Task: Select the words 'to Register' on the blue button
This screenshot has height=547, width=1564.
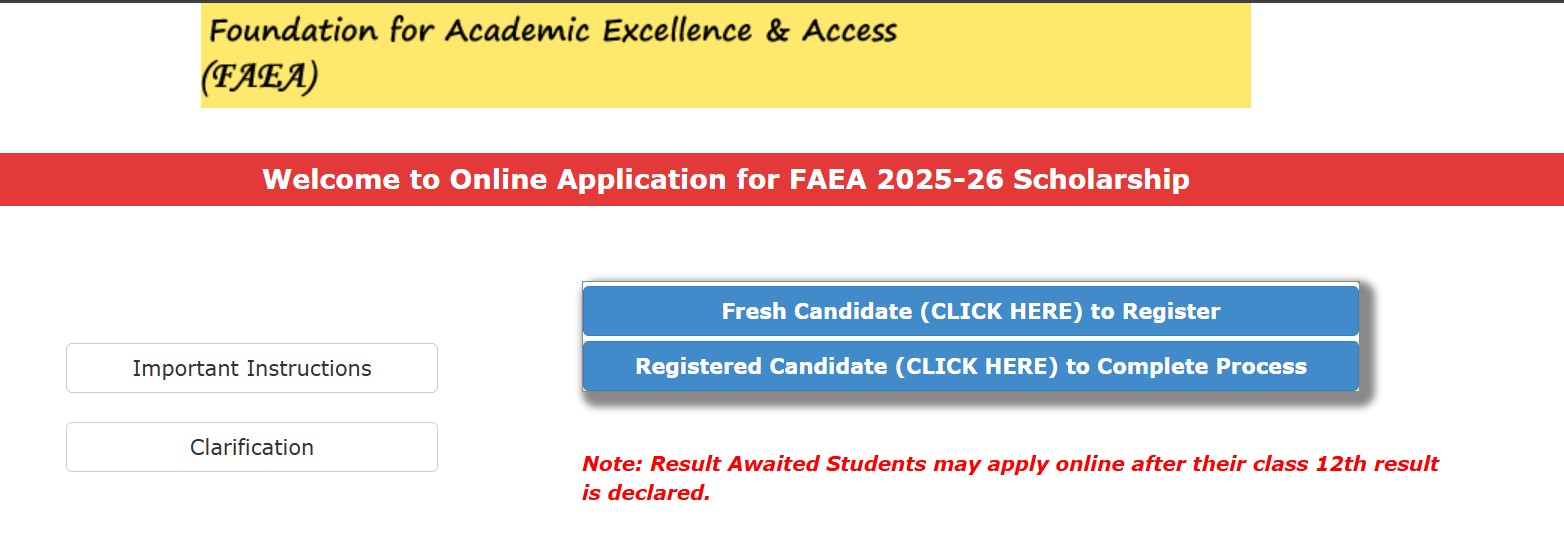Action: tap(1156, 311)
